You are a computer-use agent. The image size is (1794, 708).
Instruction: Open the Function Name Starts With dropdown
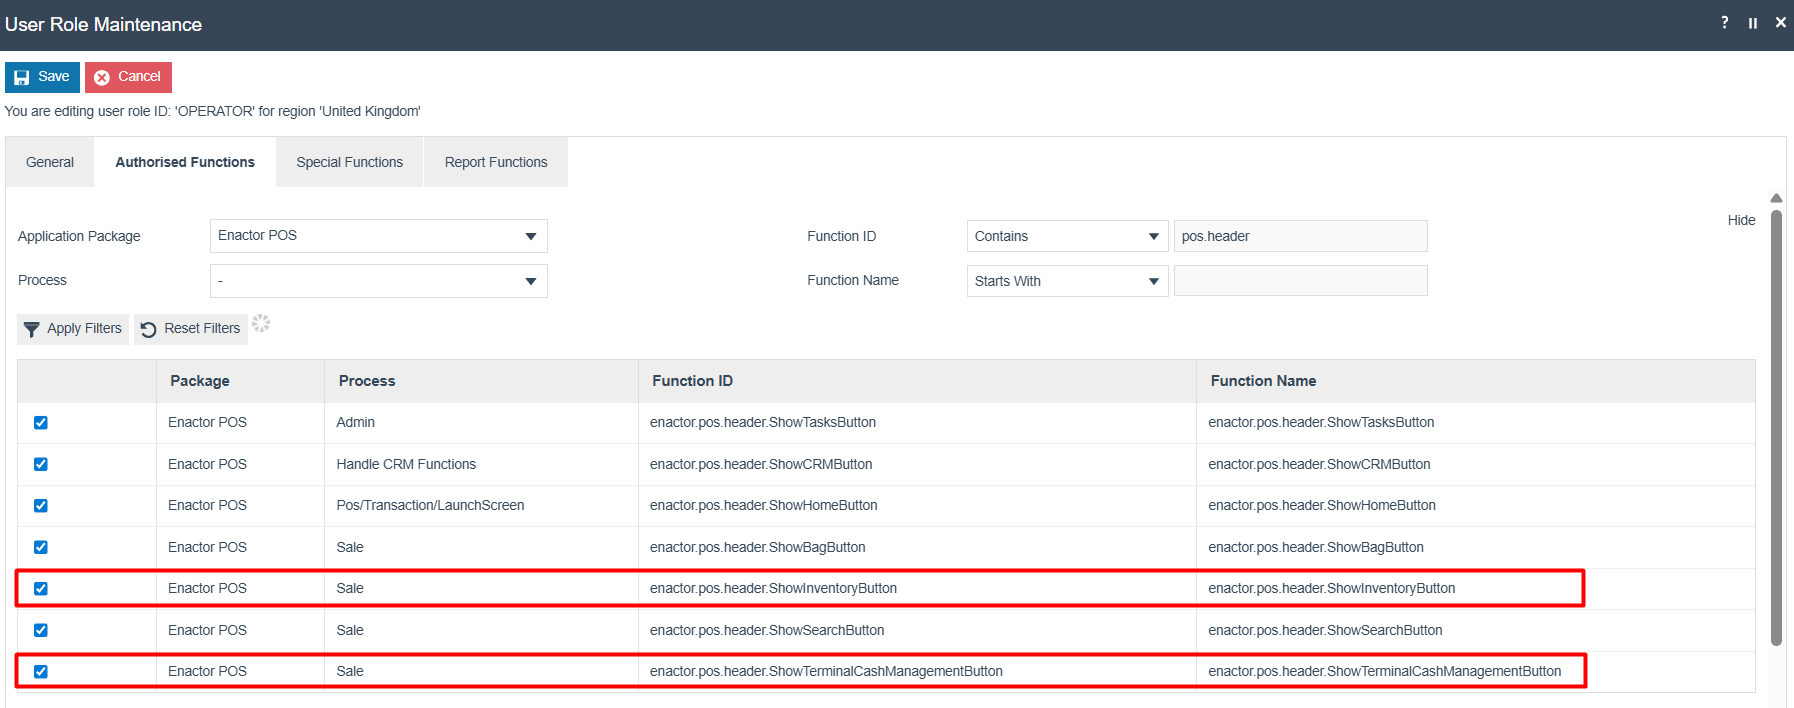[1067, 281]
